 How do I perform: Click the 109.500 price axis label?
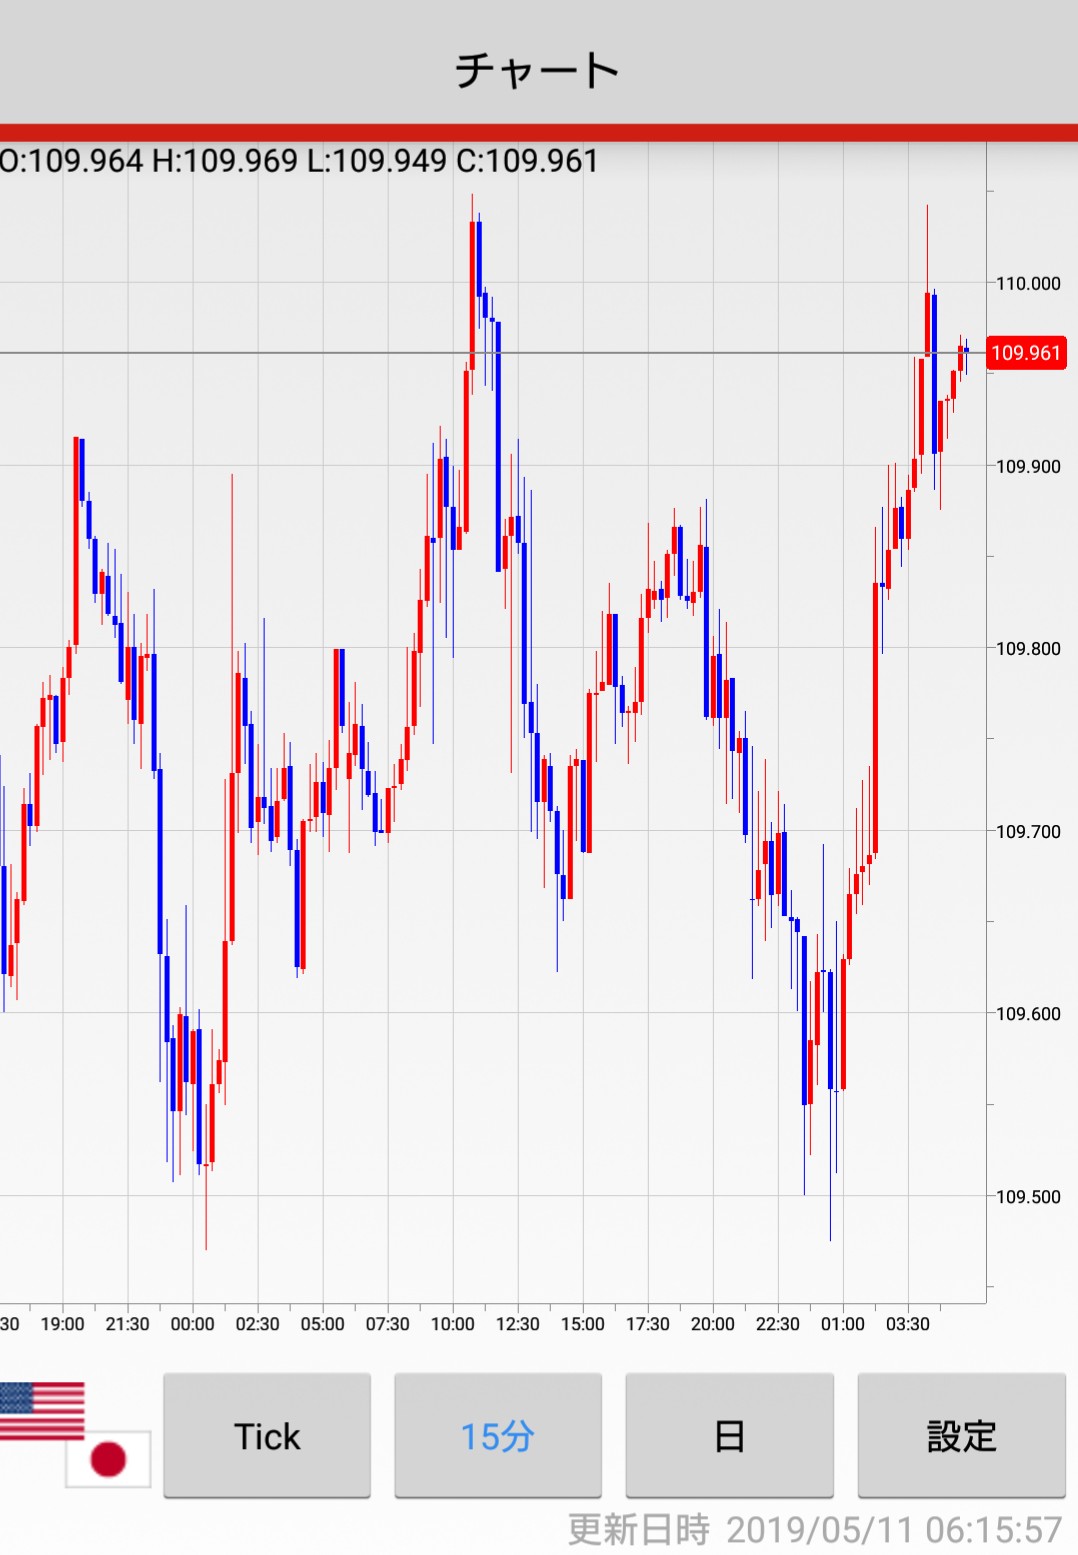point(1027,1196)
